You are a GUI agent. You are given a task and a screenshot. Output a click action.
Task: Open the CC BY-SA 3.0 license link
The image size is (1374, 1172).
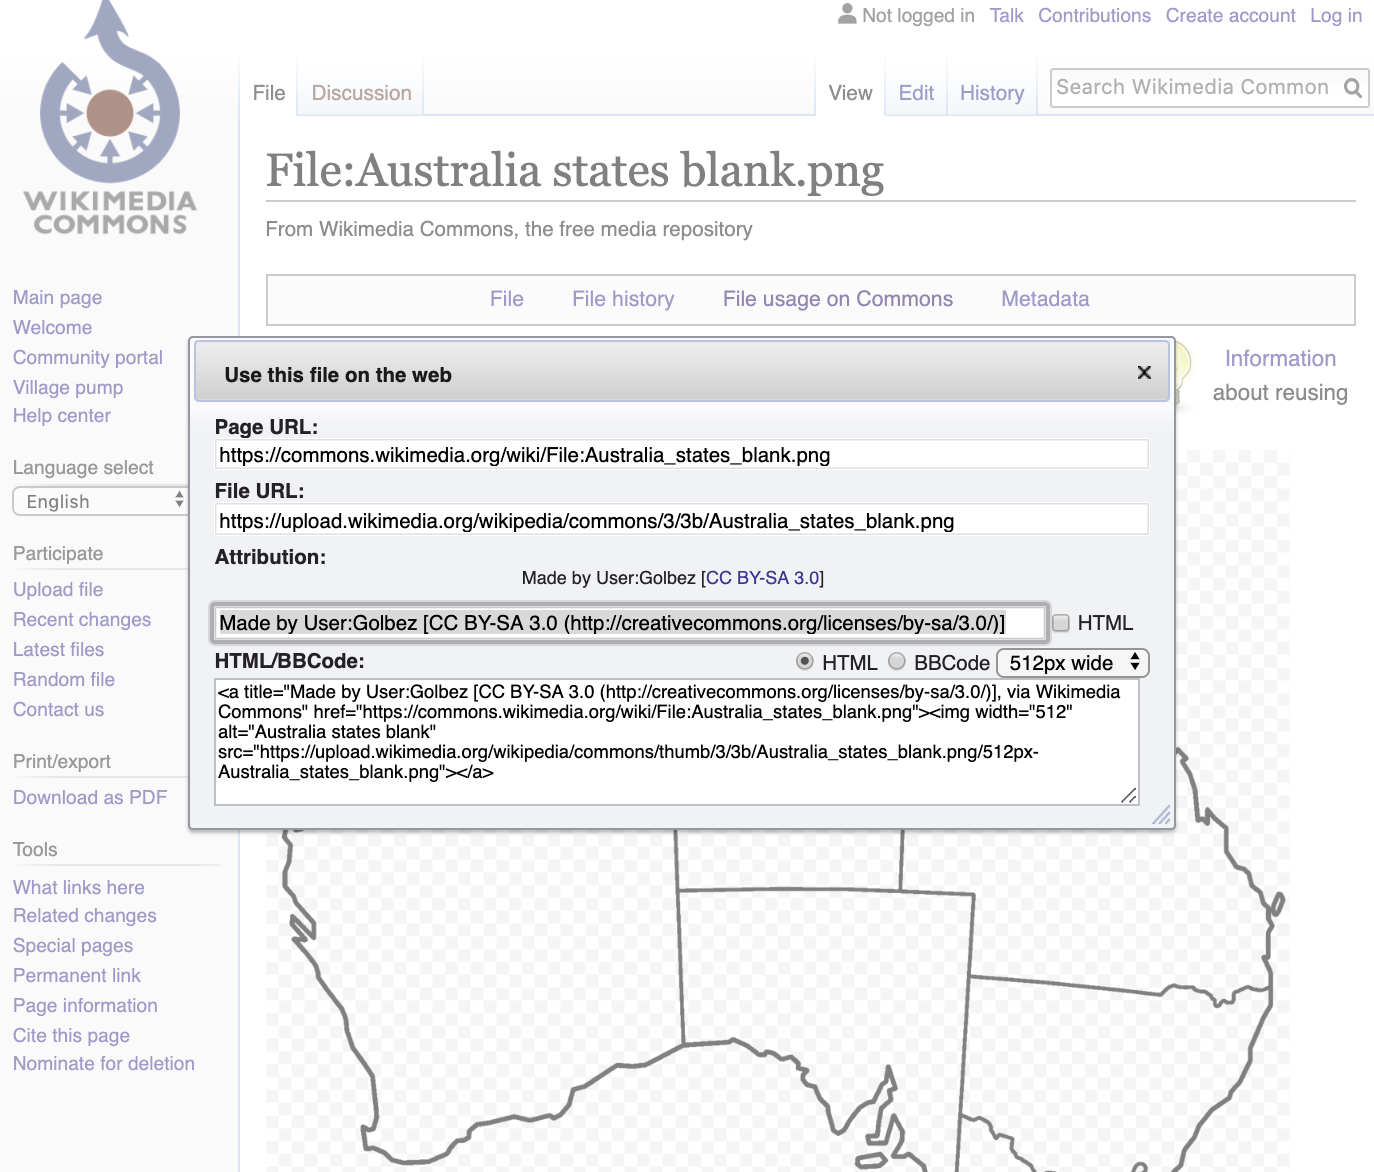click(x=763, y=578)
